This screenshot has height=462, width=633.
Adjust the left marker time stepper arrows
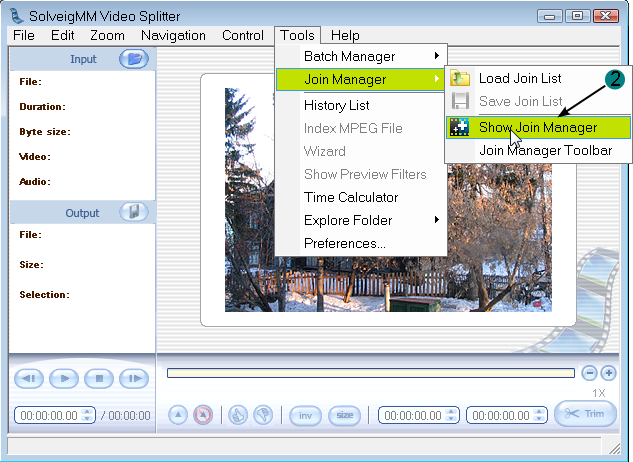[x=451, y=415]
